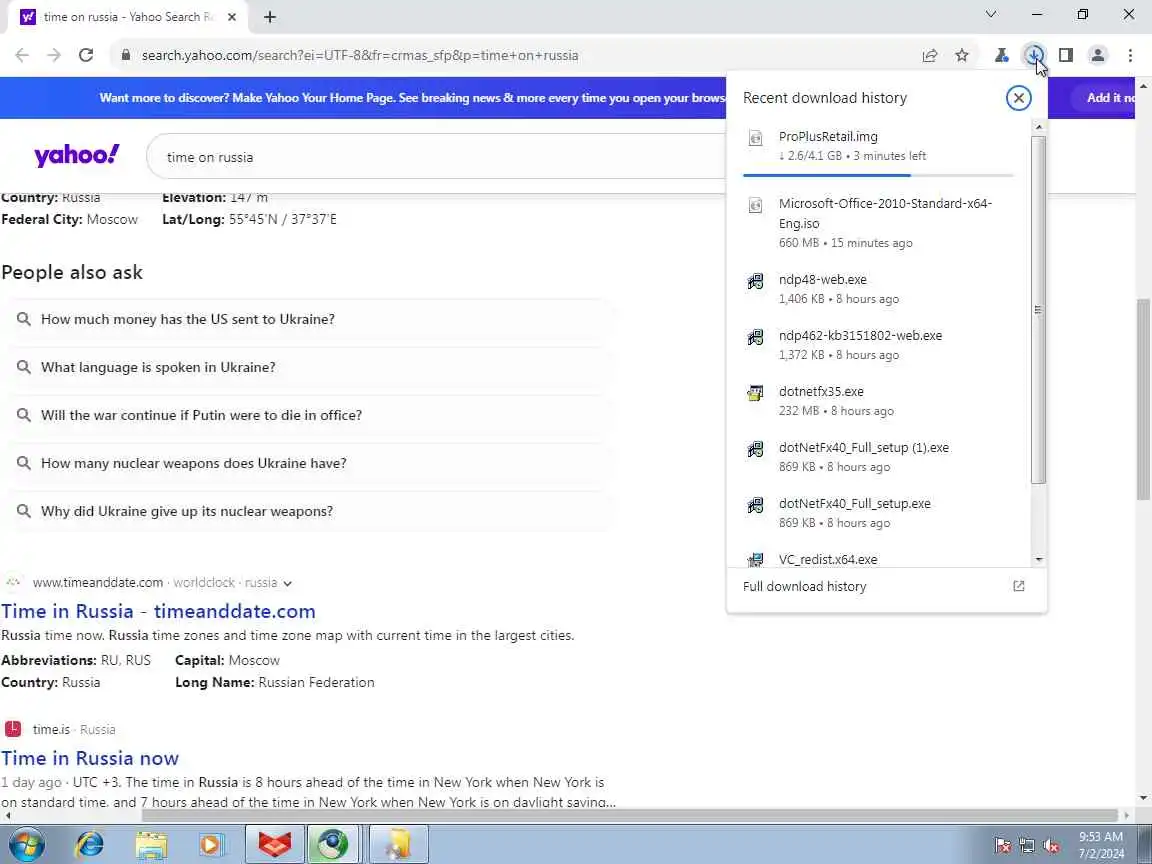
Task: Click the time.is site link
Action: [51, 730]
